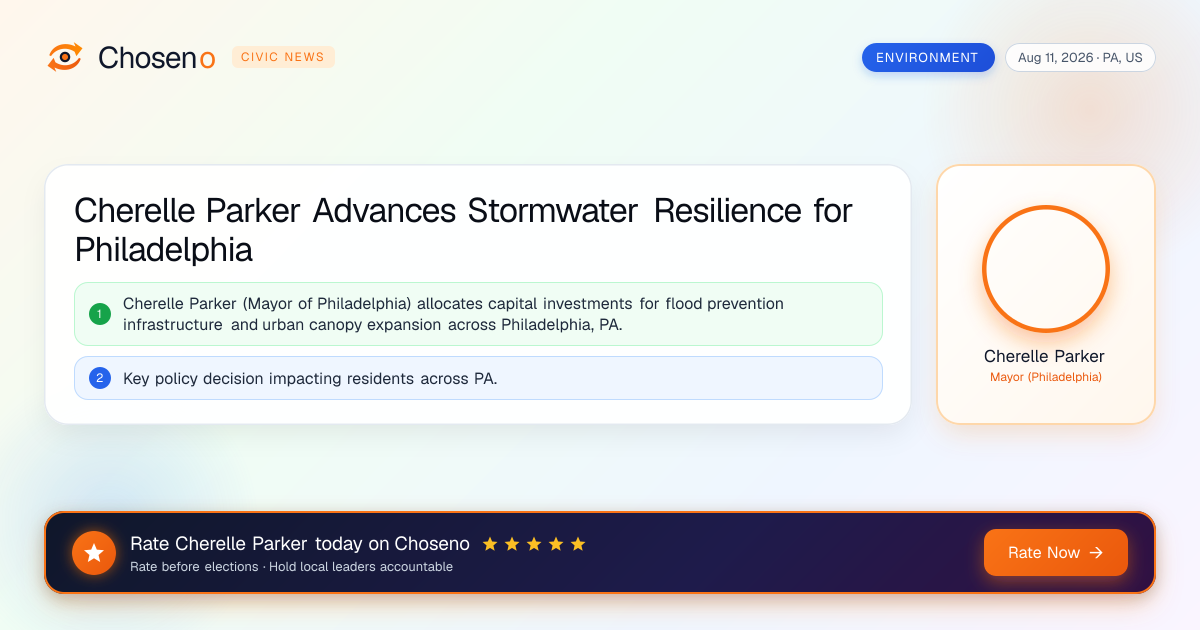Click the Aug 11, 2026 date badge
This screenshot has width=1200, height=630.
[x=1080, y=57]
